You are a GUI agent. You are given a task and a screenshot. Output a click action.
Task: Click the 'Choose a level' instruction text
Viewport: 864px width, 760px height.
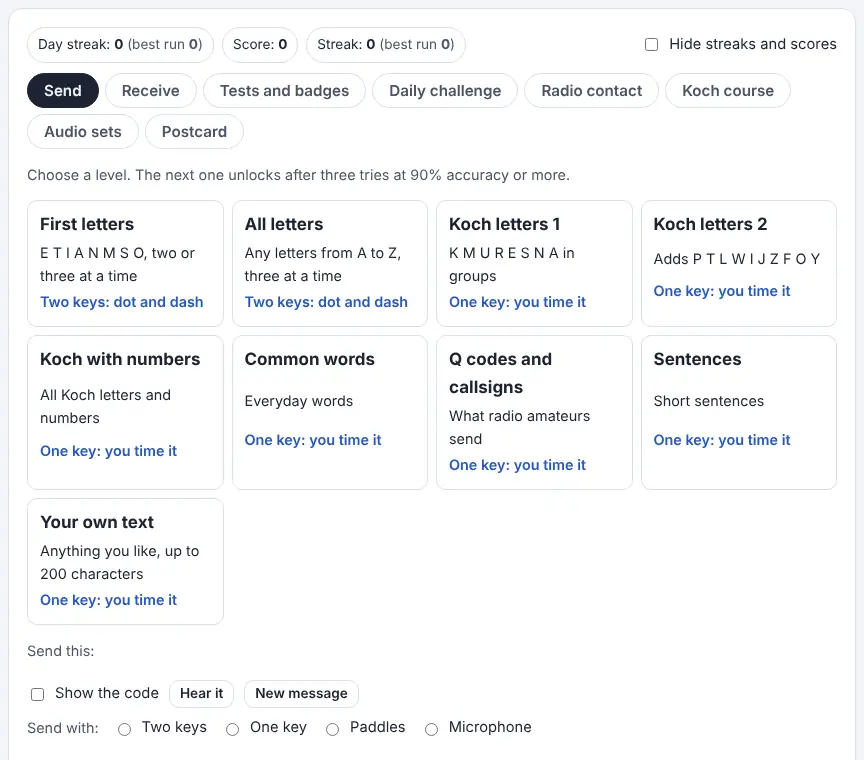[298, 175]
